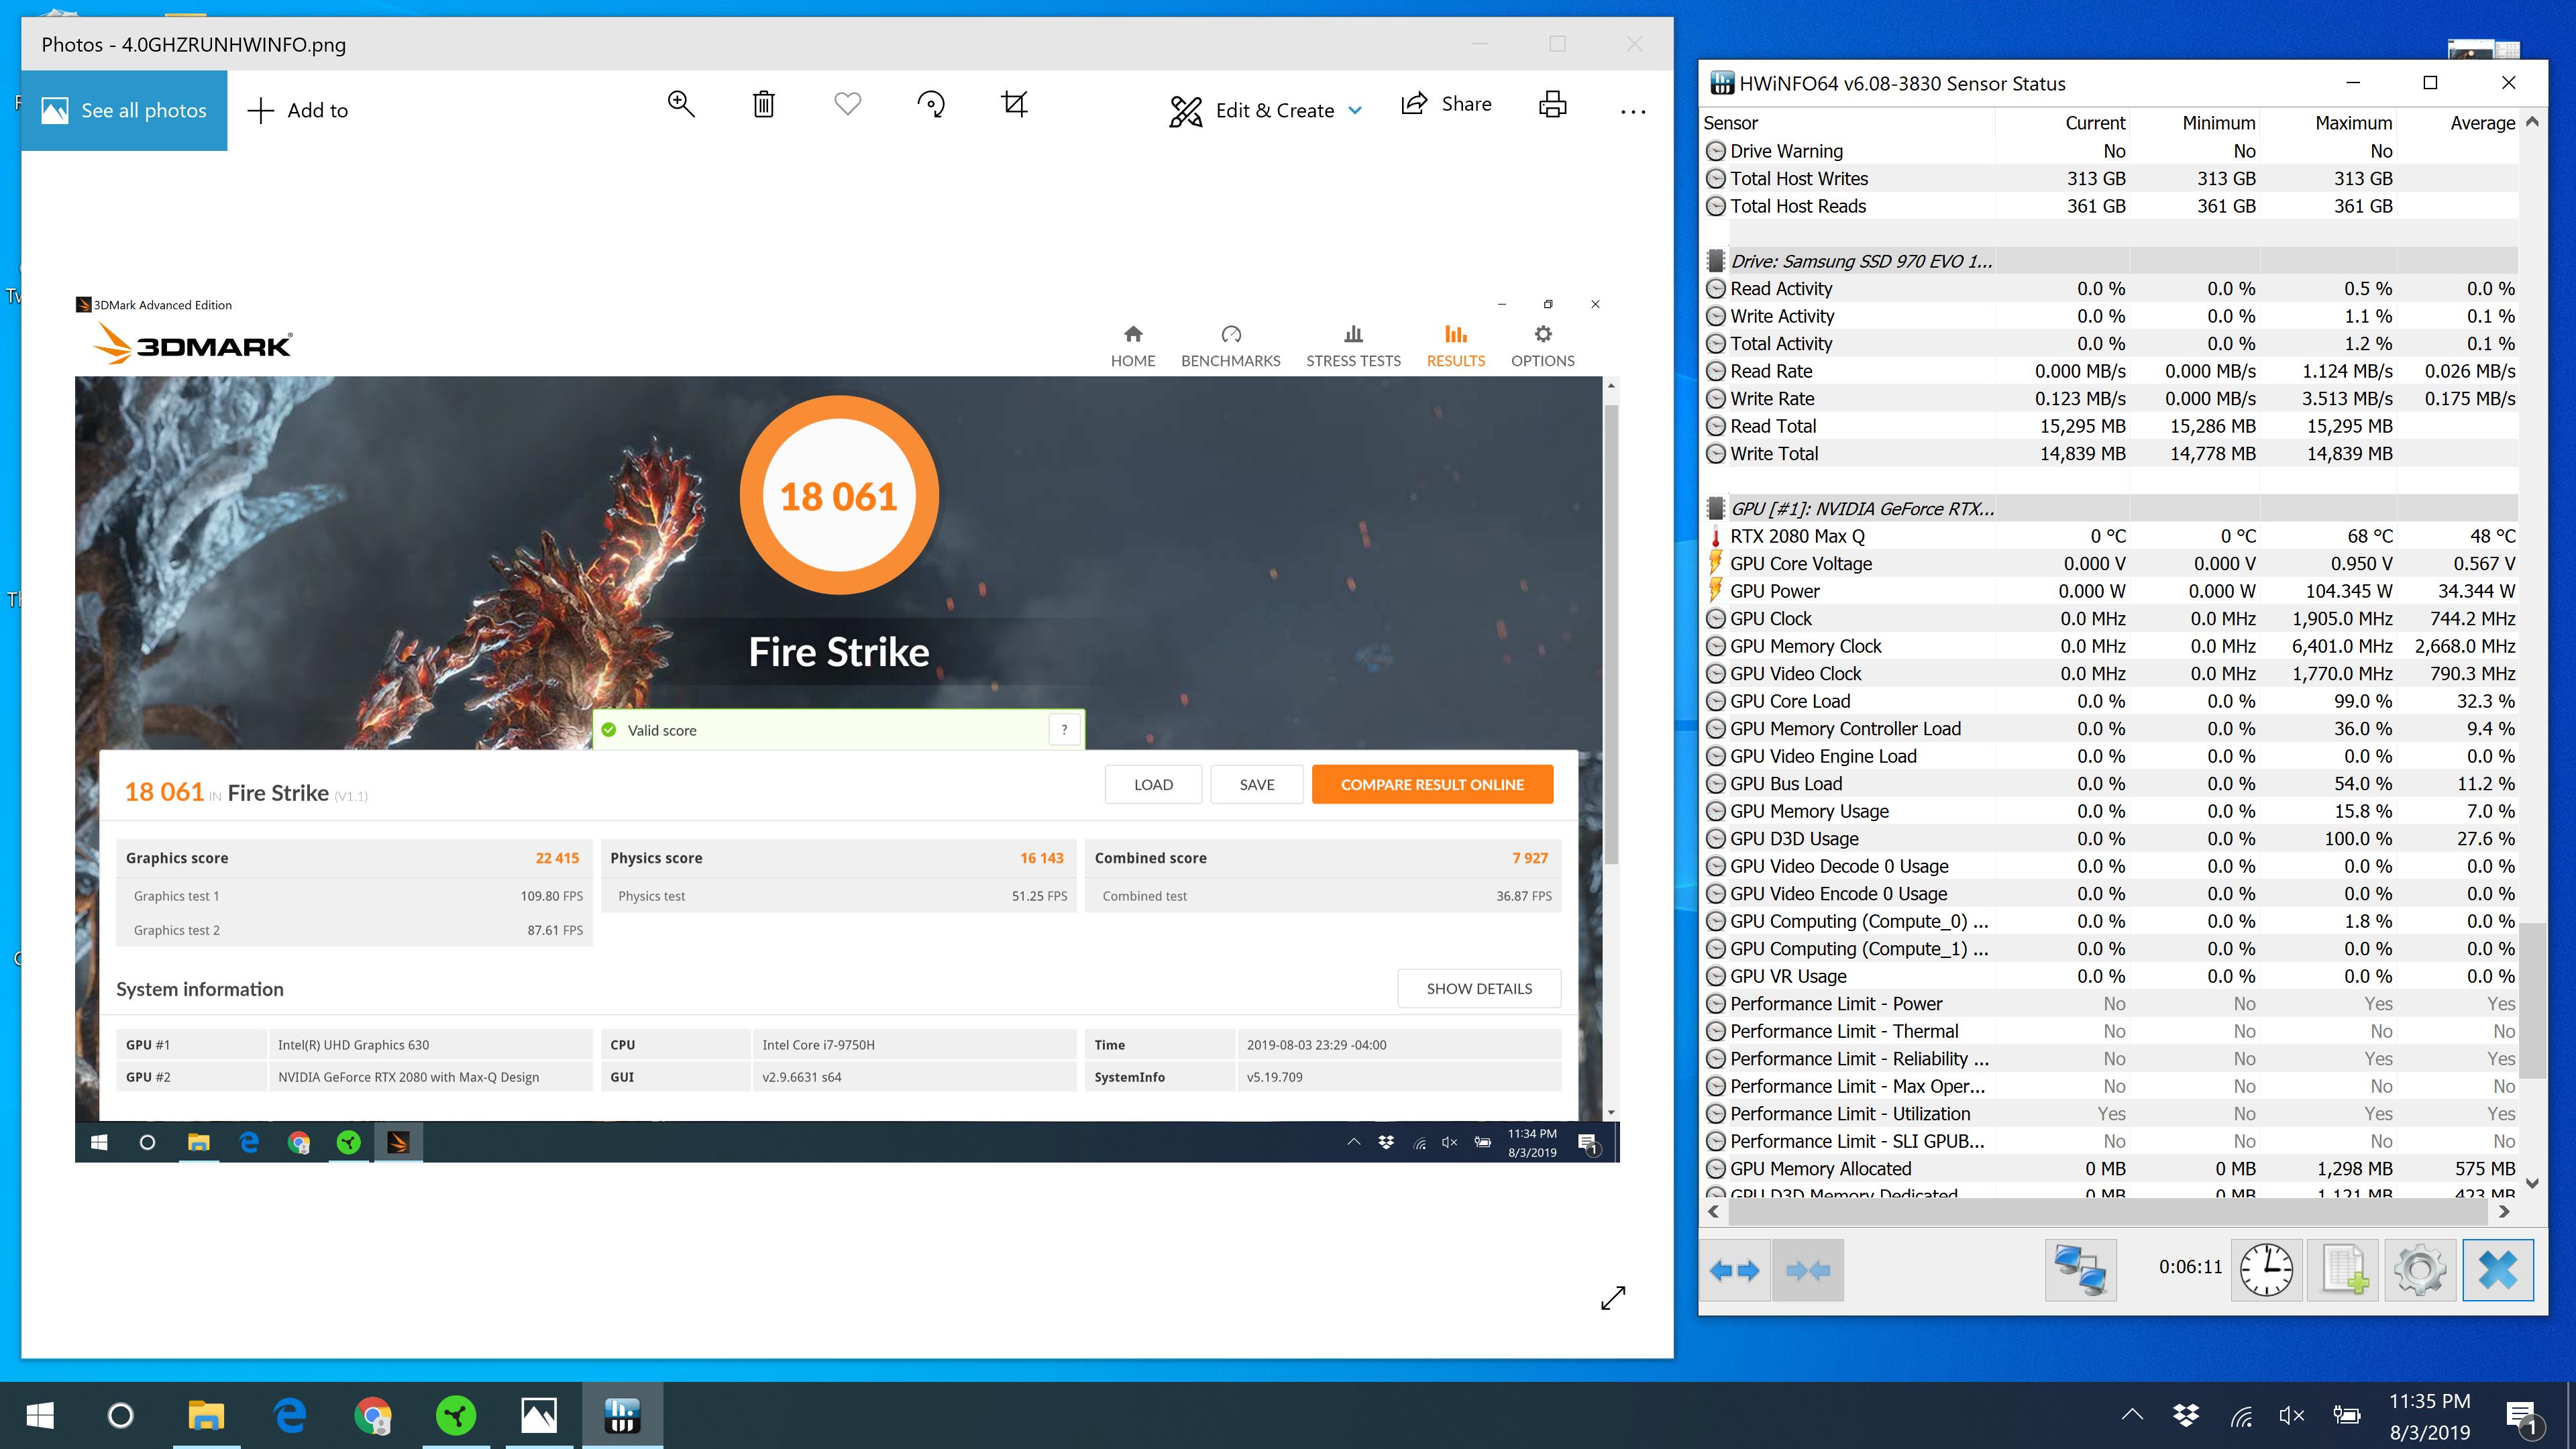Click the delete trash icon in Photos

tap(764, 104)
